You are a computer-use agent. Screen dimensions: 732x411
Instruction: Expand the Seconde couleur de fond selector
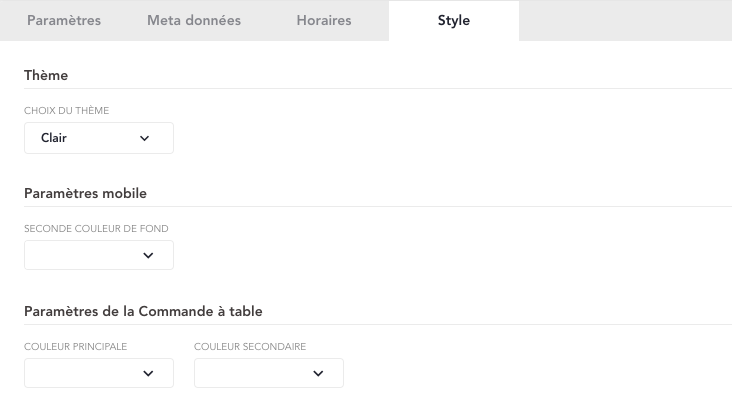(99, 255)
